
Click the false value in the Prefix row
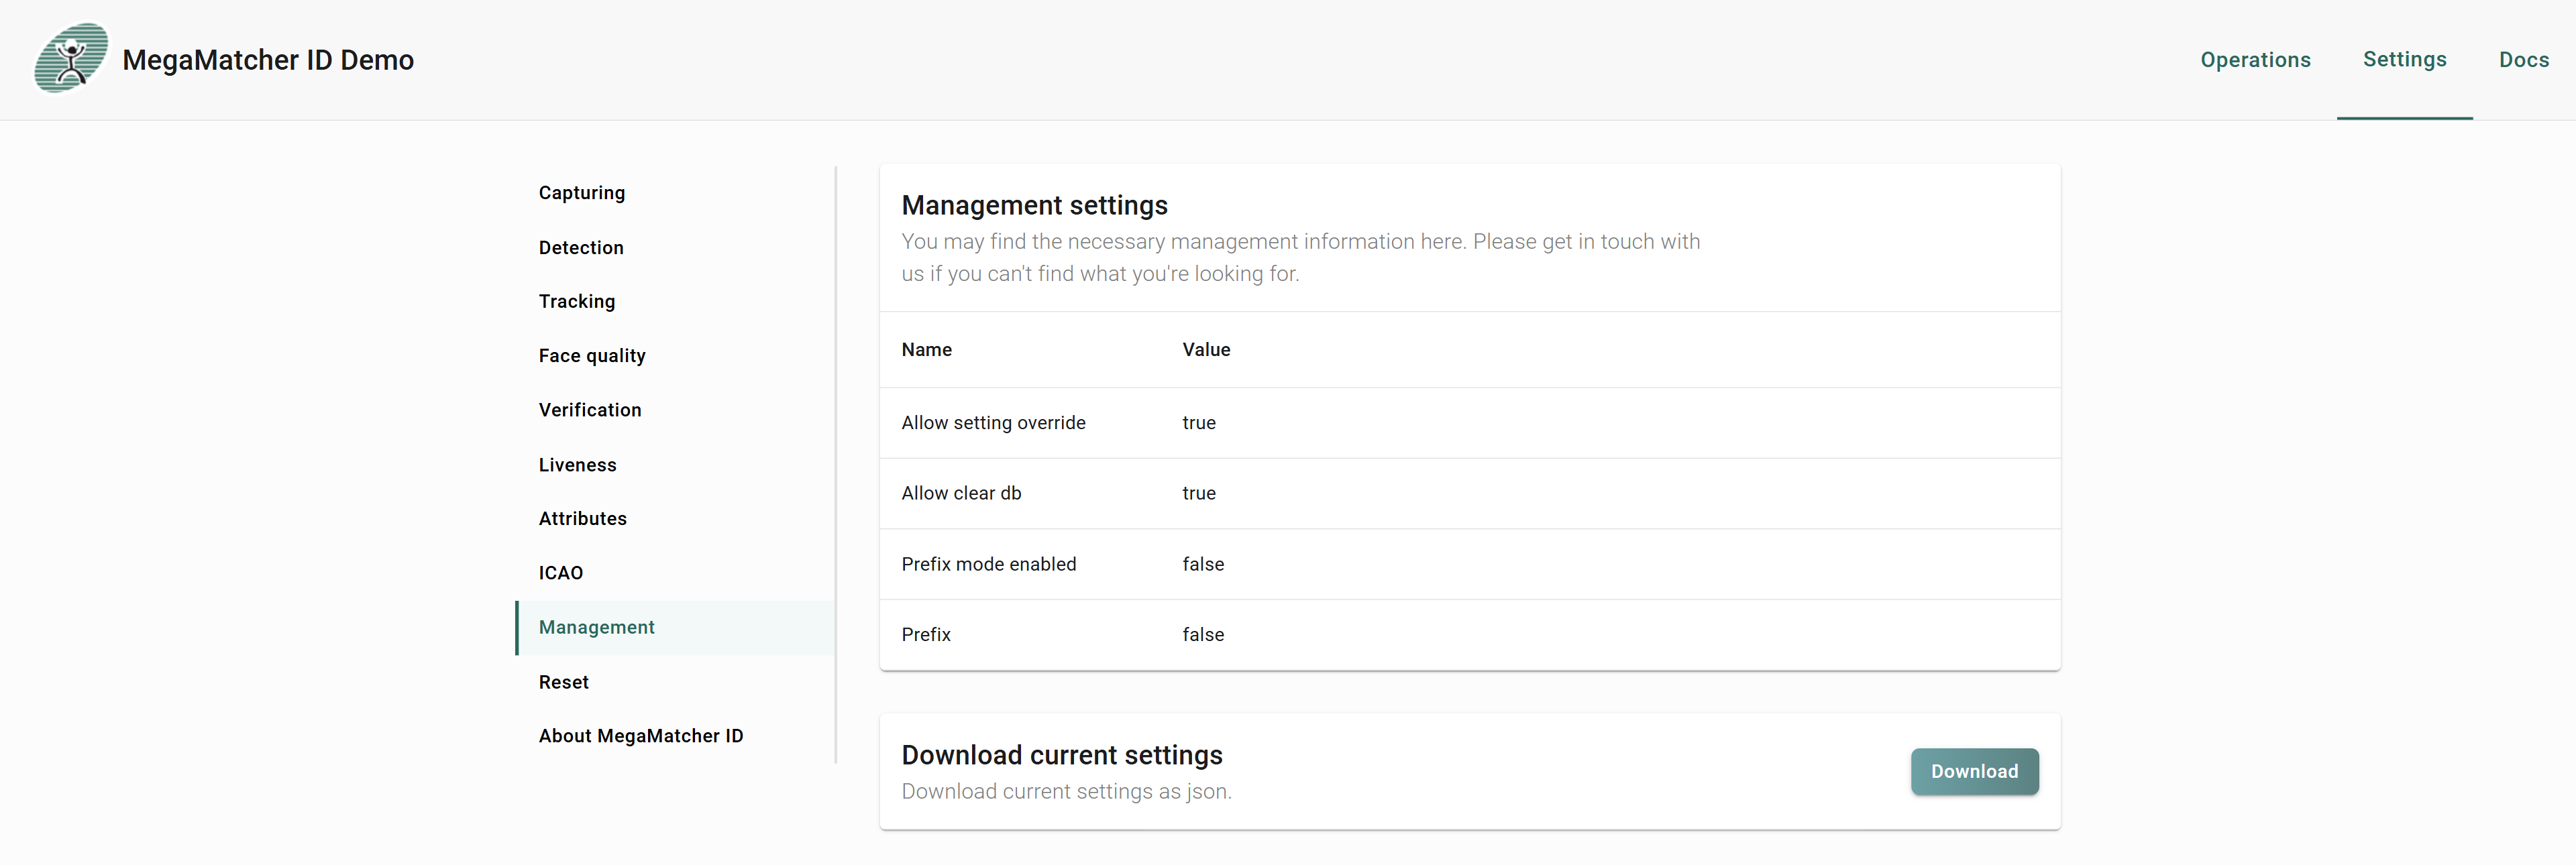pyautogui.click(x=1203, y=635)
